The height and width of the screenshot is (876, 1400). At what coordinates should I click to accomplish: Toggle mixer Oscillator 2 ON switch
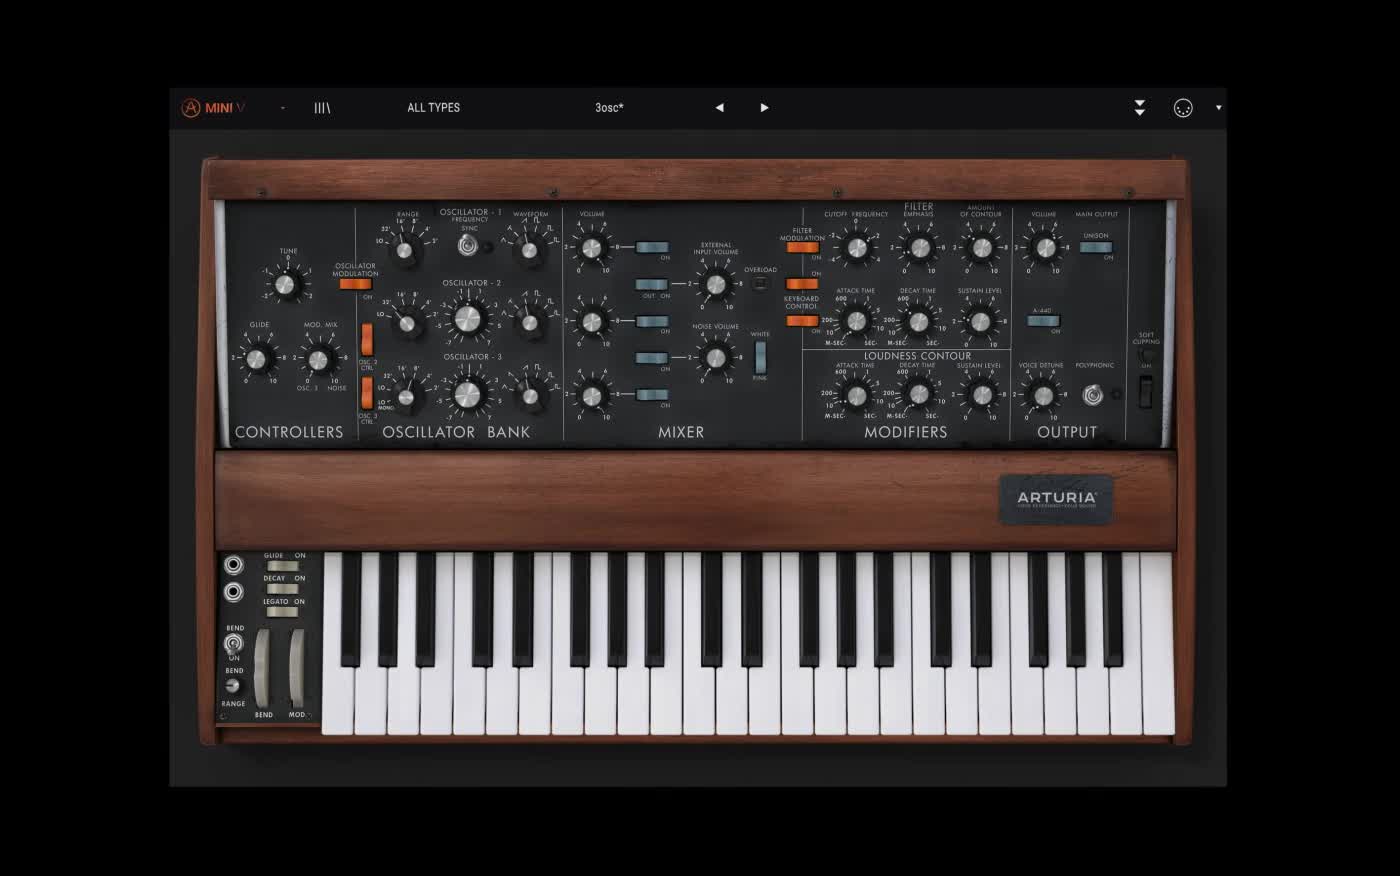pyautogui.click(x=652, y=321)
